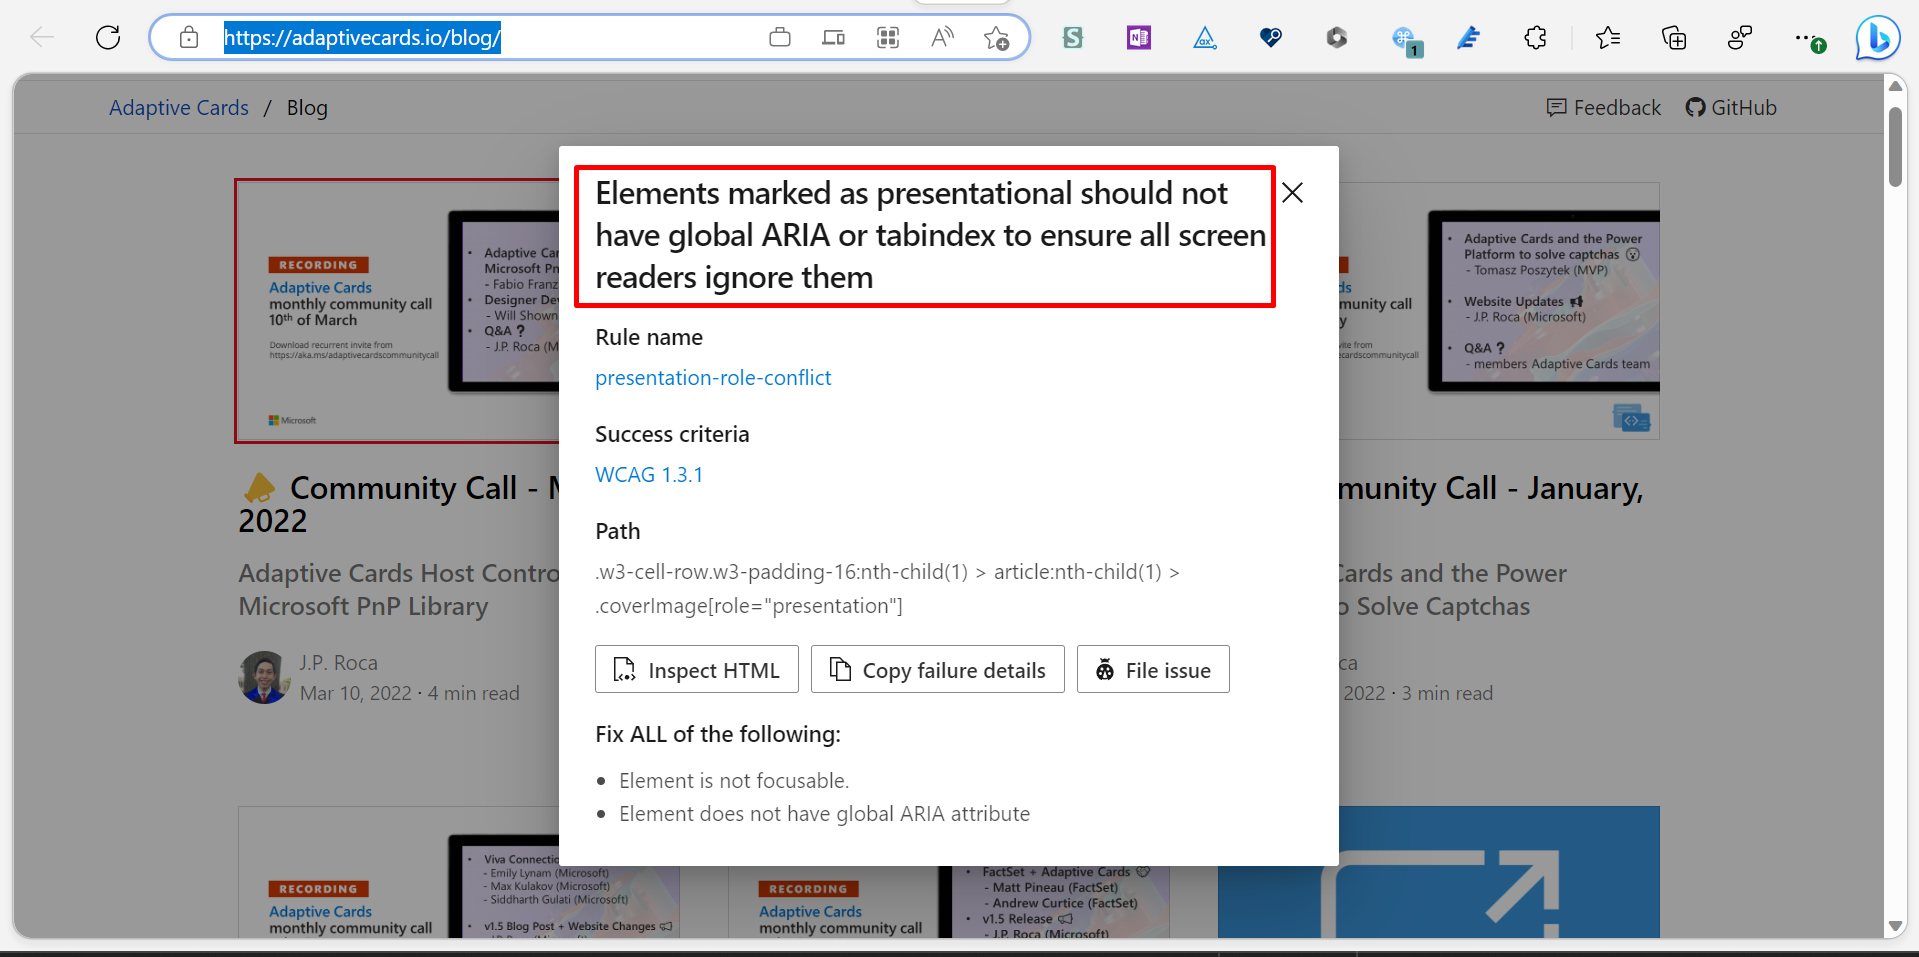Open the axe DevTools extension

click(1204, 37)
